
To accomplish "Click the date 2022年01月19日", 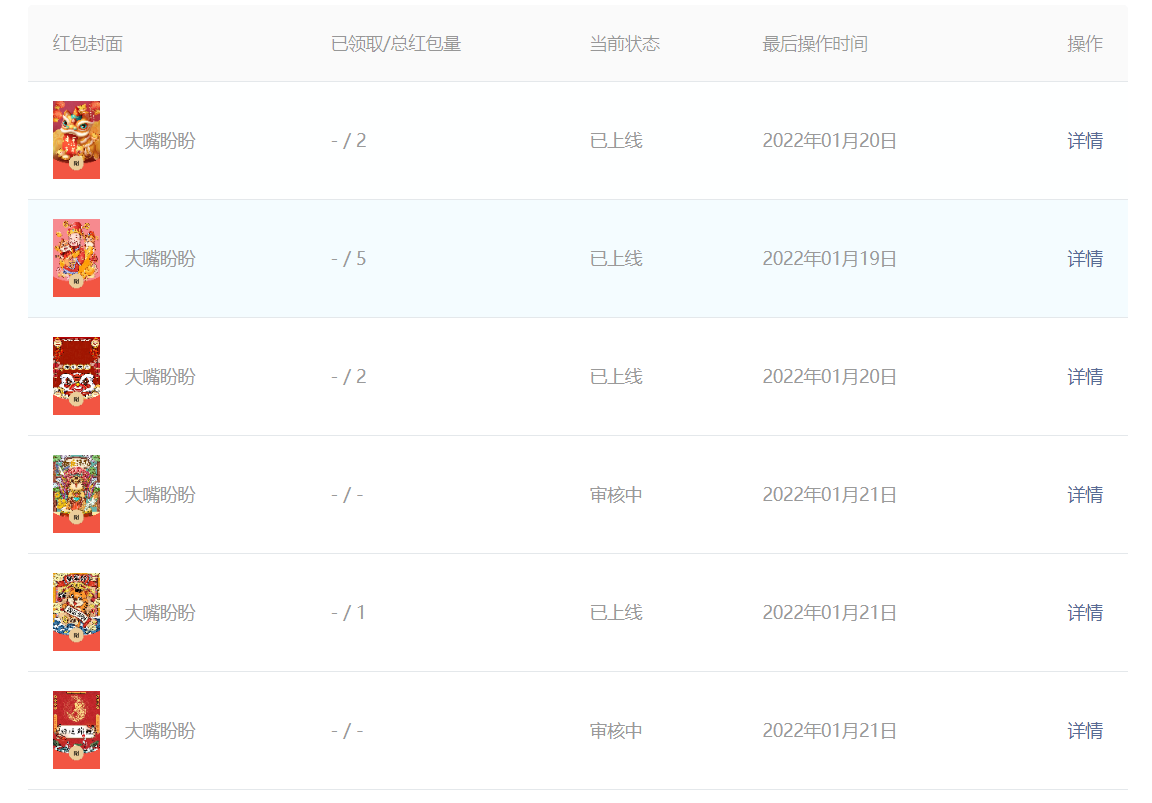I will coord(828,258).
